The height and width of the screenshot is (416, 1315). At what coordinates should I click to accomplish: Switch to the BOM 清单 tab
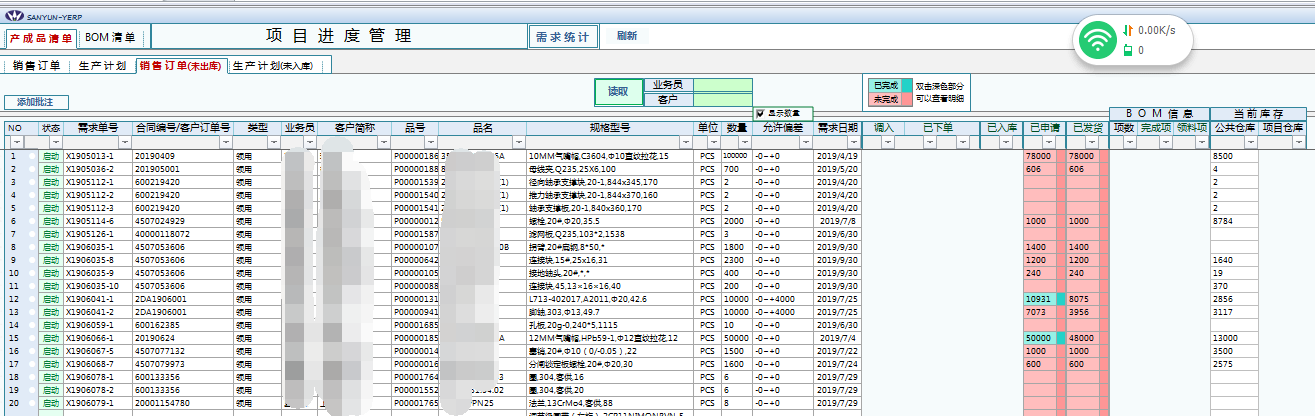tap(112, 38)
